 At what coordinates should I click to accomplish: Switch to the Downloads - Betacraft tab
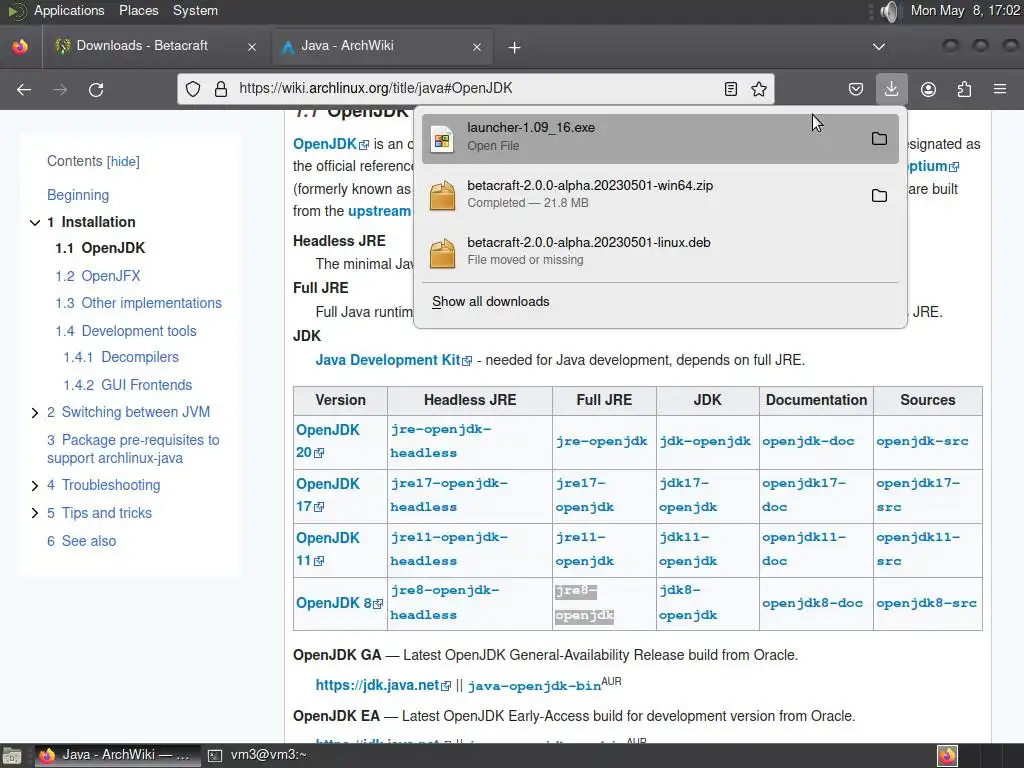155,46
